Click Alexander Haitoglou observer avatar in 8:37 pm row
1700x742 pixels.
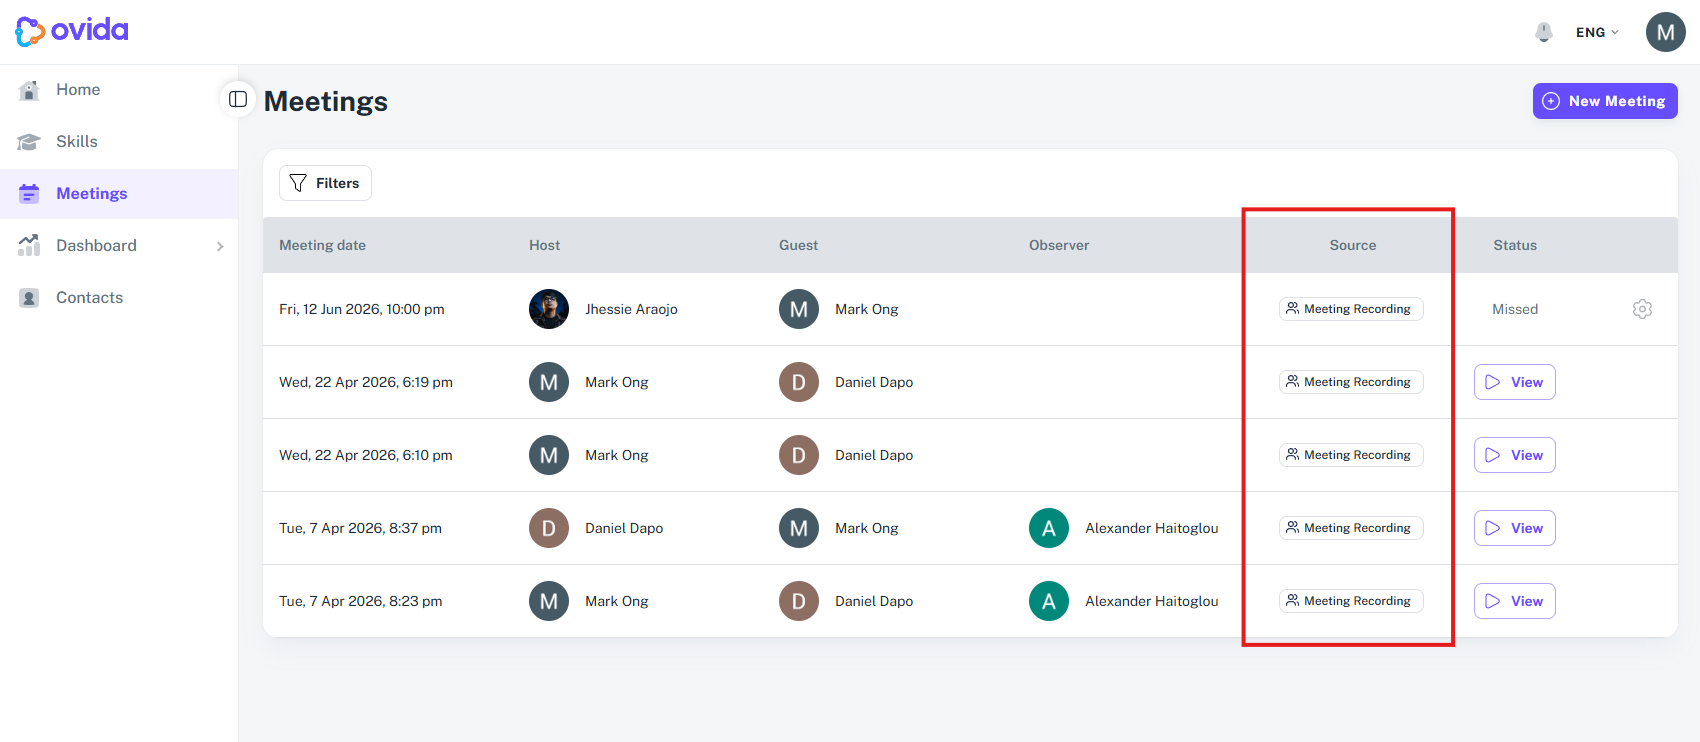1049,528
